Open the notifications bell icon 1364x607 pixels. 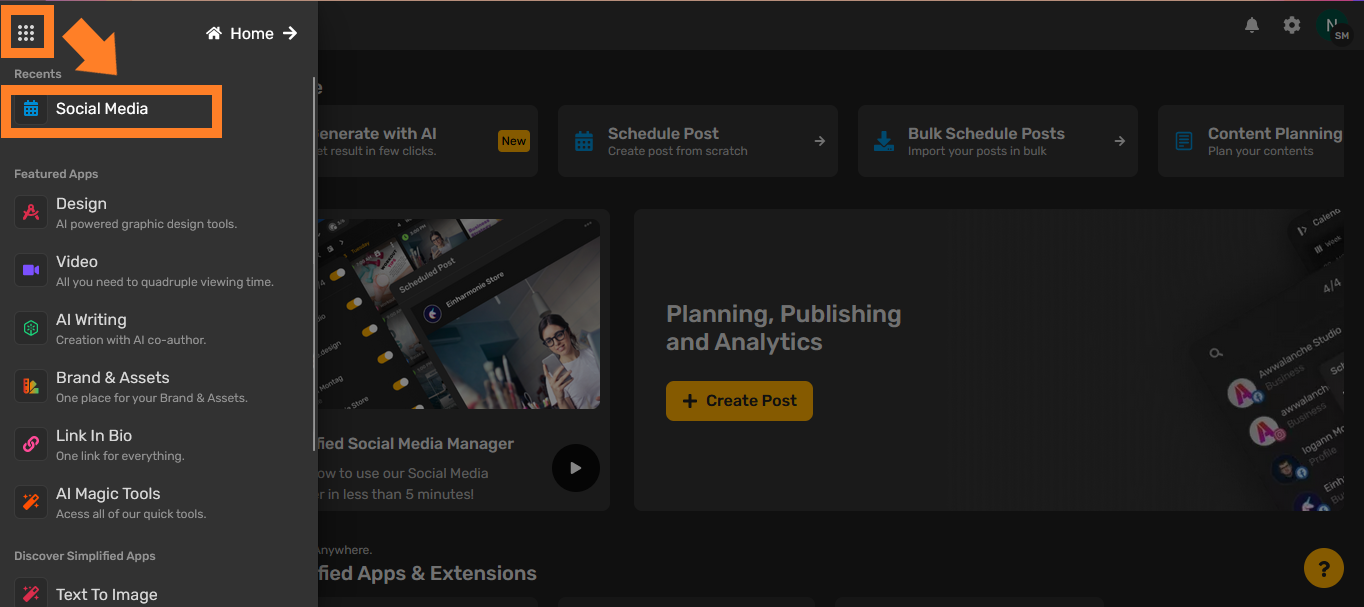1252,25
